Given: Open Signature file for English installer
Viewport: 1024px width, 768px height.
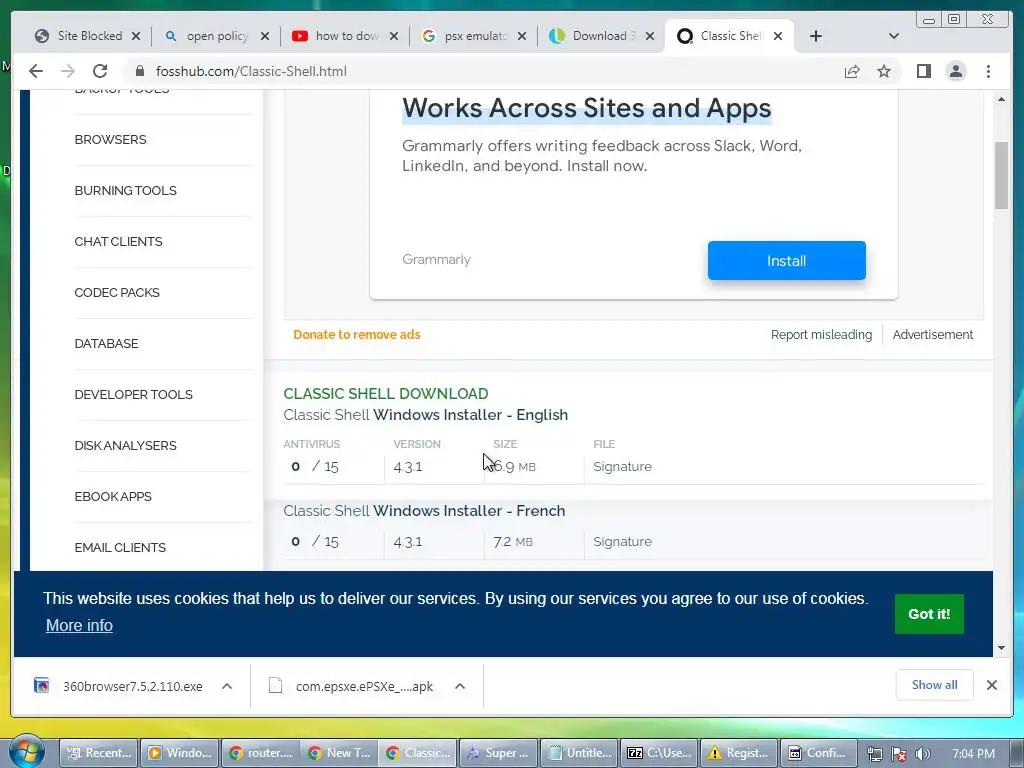Looking at the screenshot, I should pyautogui.click(x=622, y=466).
